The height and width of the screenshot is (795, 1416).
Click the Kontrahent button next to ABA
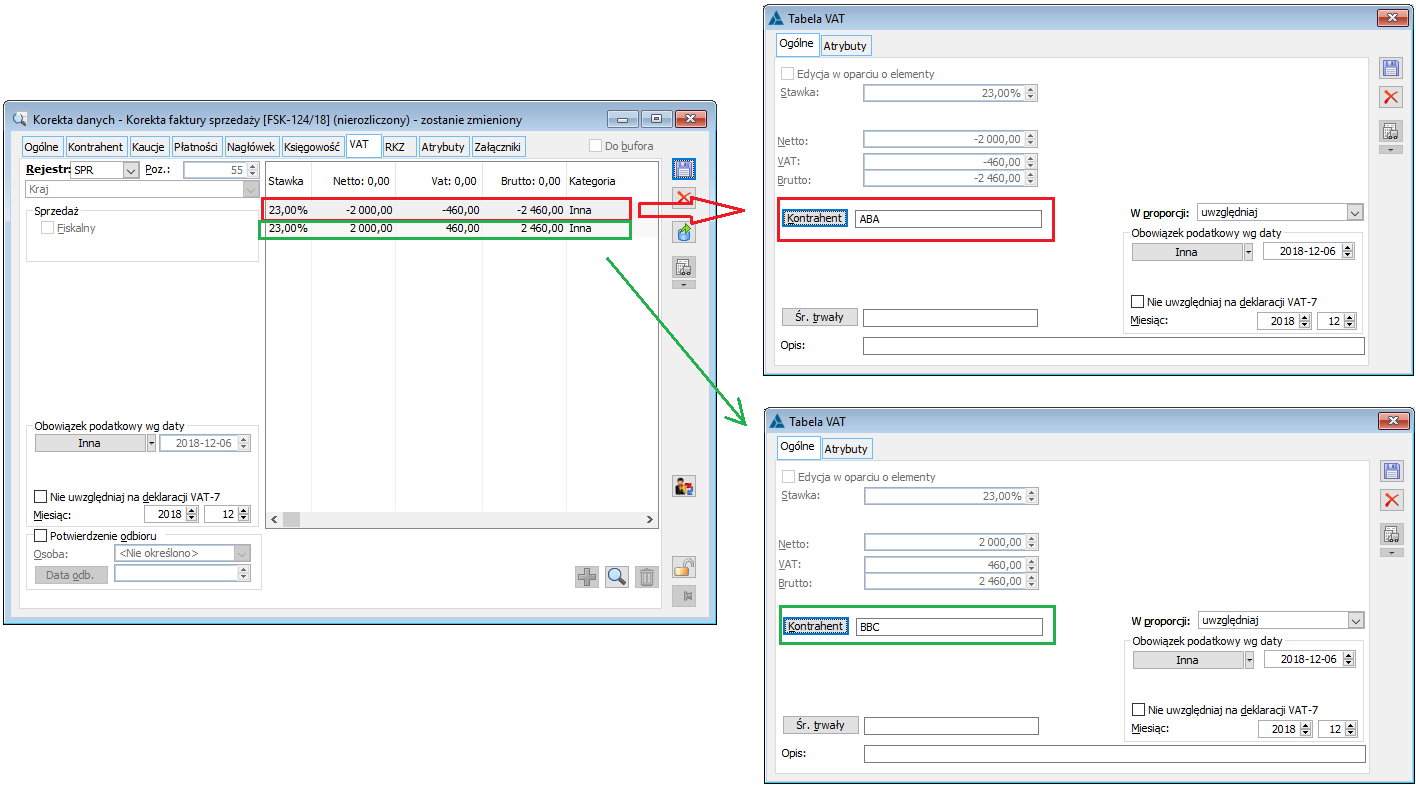815,219
